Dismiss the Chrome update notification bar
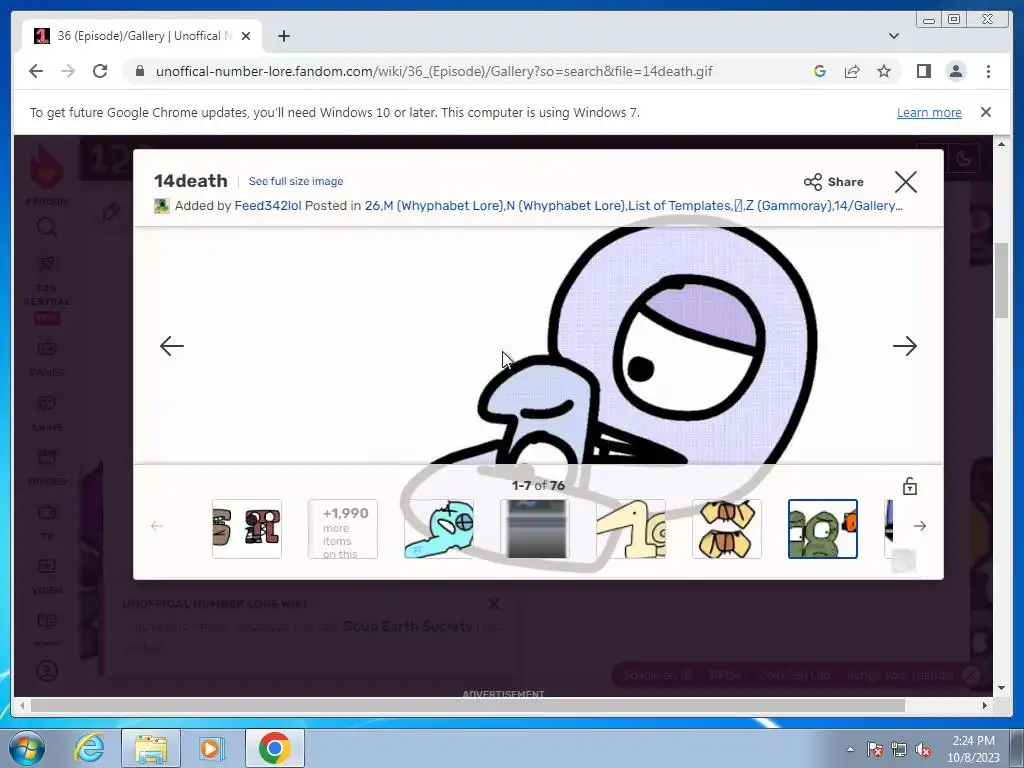Screen dimensions: 1024x768 985,112
